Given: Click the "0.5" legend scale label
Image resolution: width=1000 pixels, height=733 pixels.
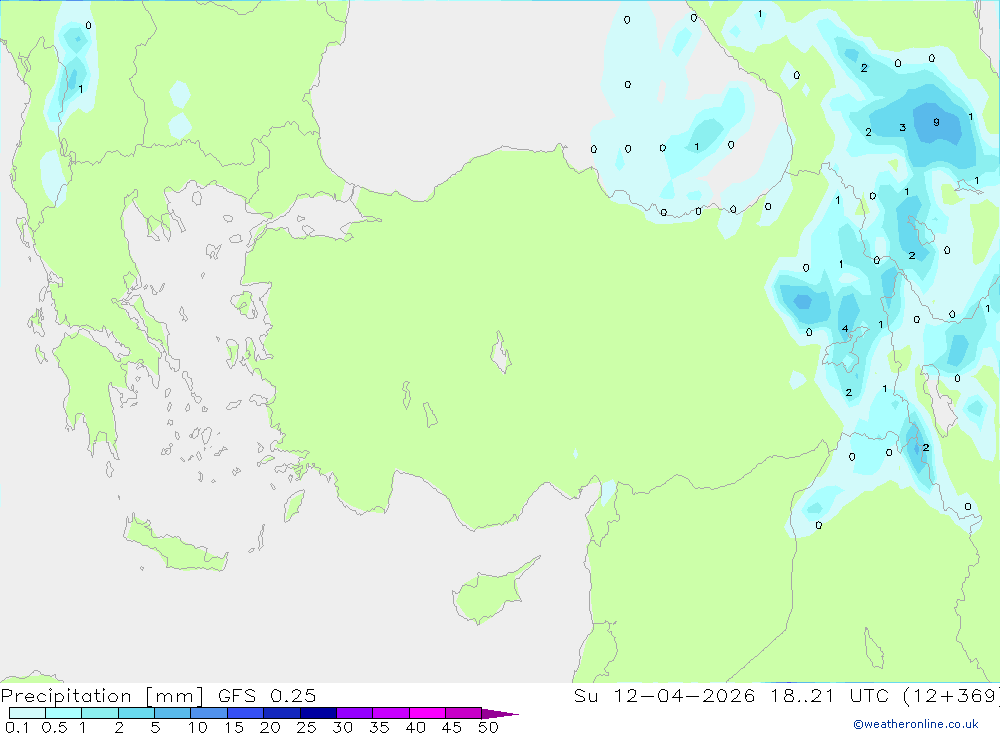Looking at the screenshot, I should tap(54, 727).
